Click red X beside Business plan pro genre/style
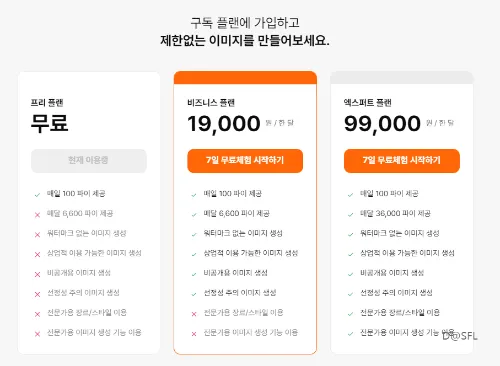This screenshot has height=366, width=500. click(x=194, y=314)
